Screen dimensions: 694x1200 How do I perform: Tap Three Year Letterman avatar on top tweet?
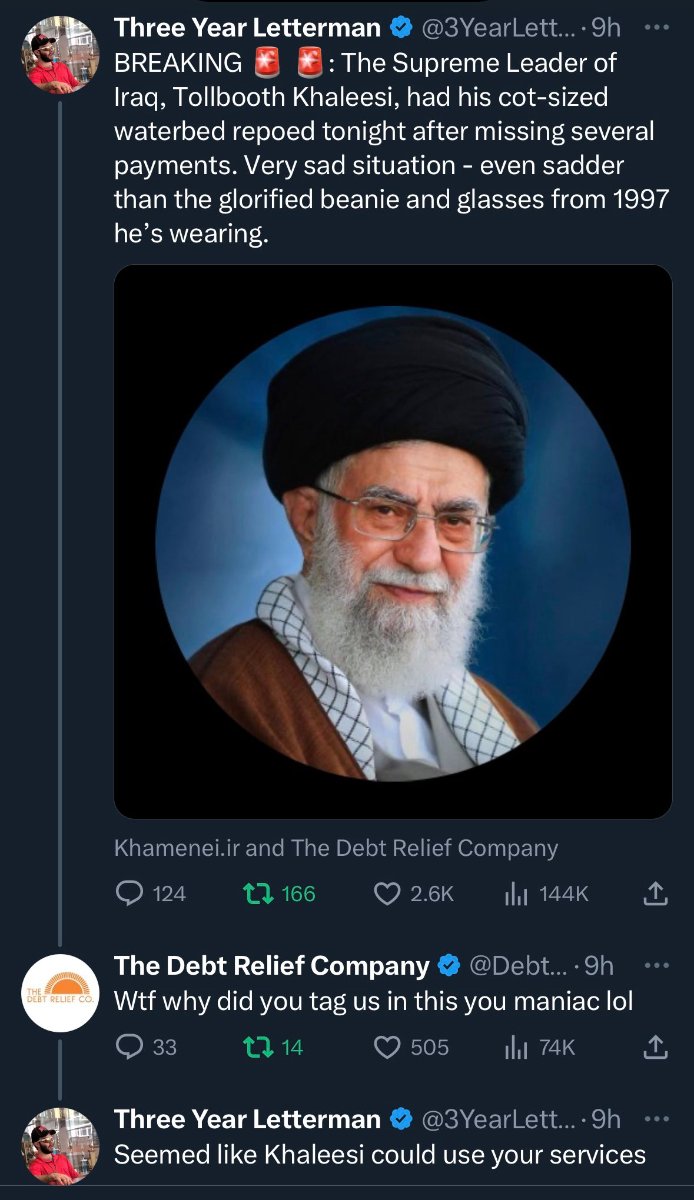[60, 55]
